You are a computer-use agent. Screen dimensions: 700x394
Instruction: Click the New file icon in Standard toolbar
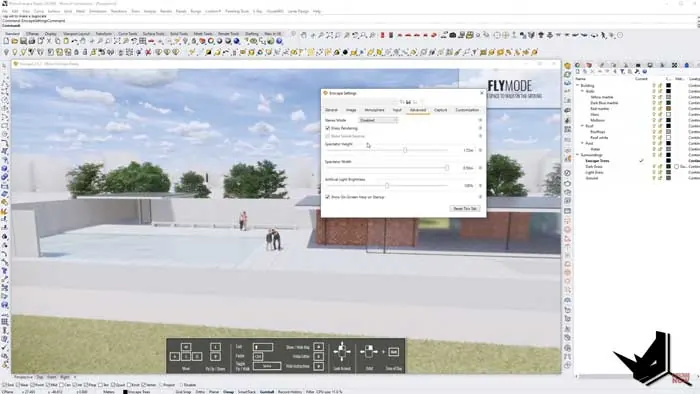pos(6,41)
